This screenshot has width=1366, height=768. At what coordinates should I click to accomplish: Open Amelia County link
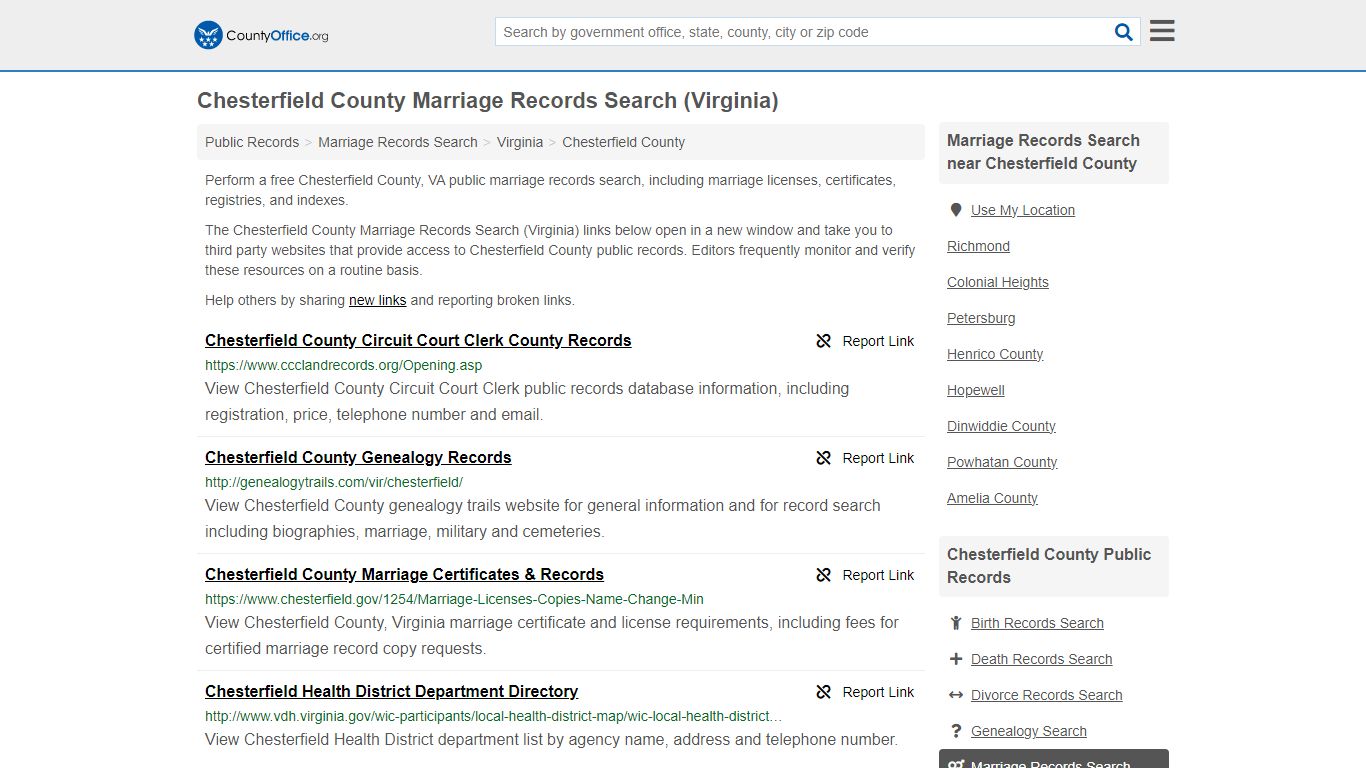pos(992,498)
